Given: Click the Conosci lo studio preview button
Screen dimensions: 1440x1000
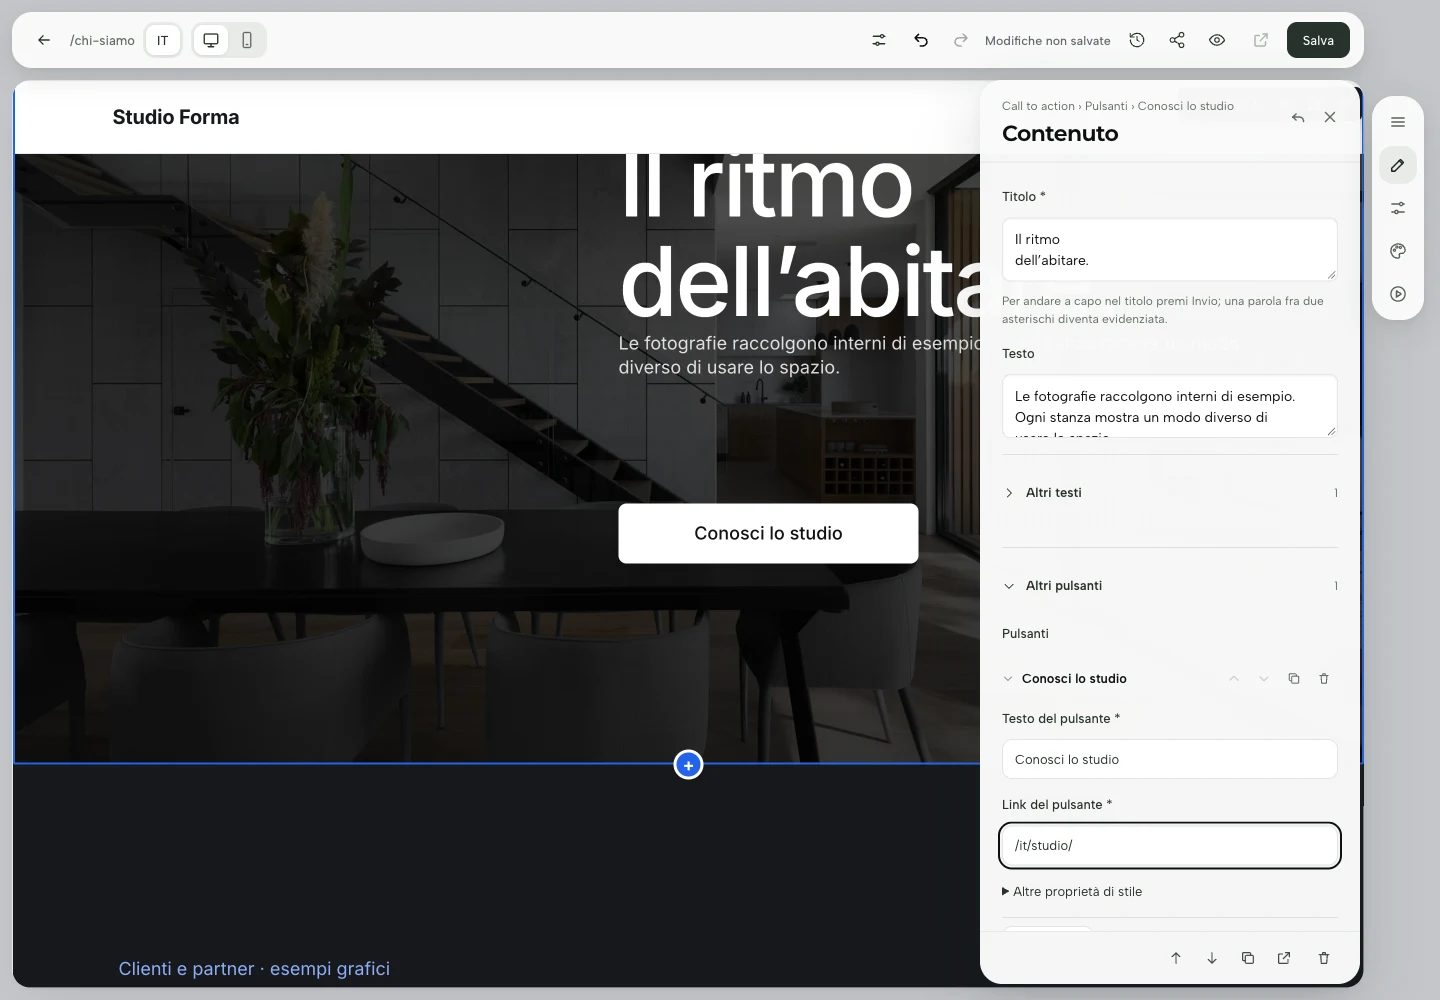Looking at the screenshot, I should [x=768, y=533].
